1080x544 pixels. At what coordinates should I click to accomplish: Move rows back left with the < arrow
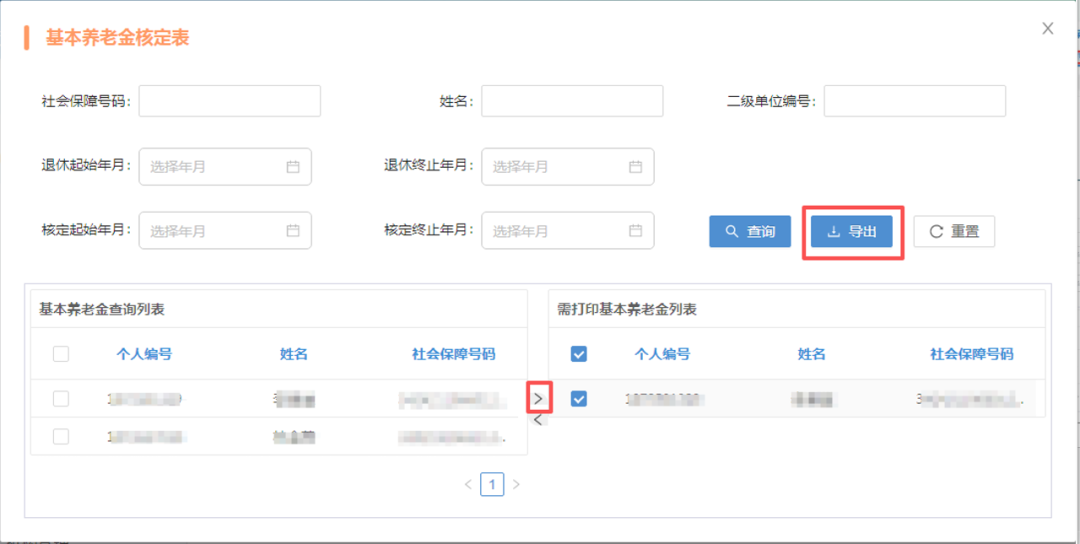[x=539, y=419]
